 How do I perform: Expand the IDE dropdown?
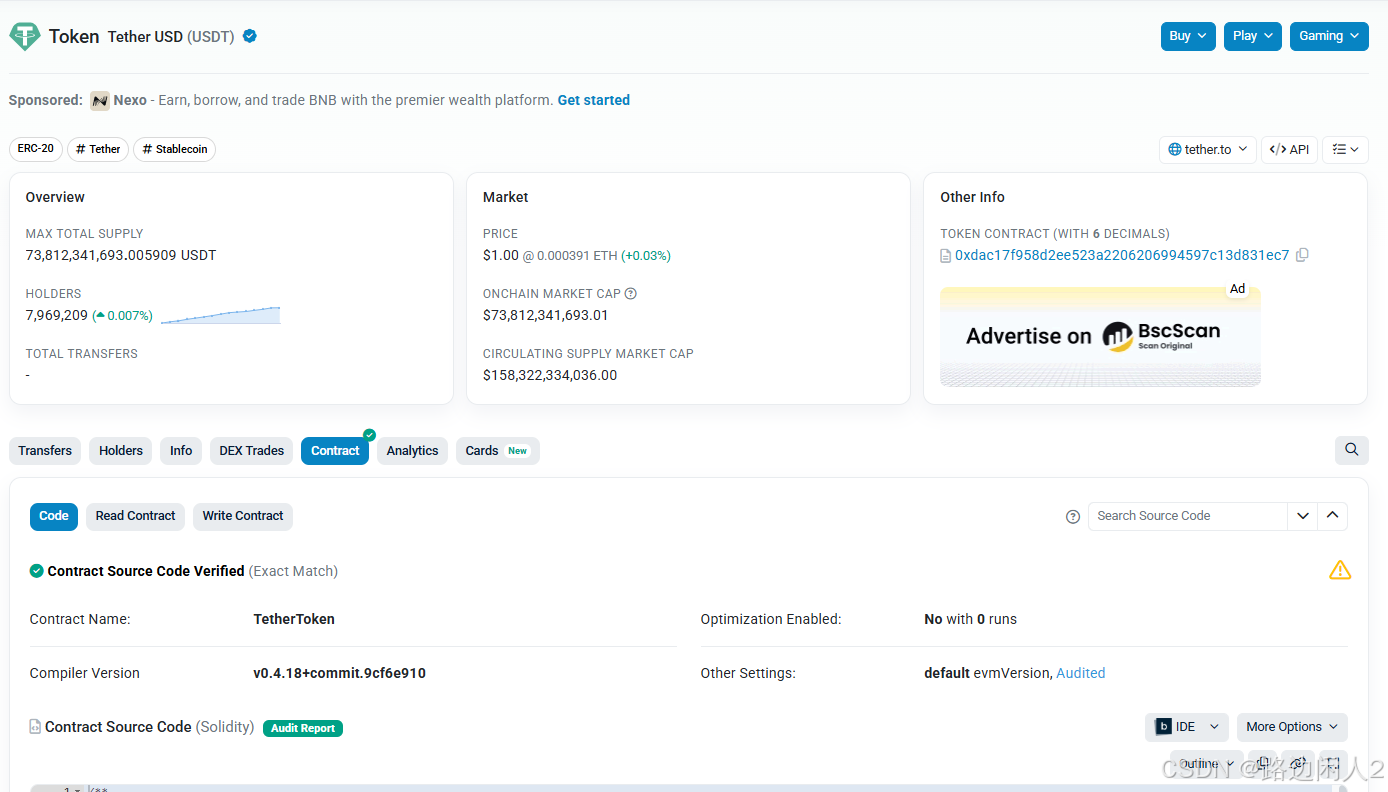tap(1187, 727)
